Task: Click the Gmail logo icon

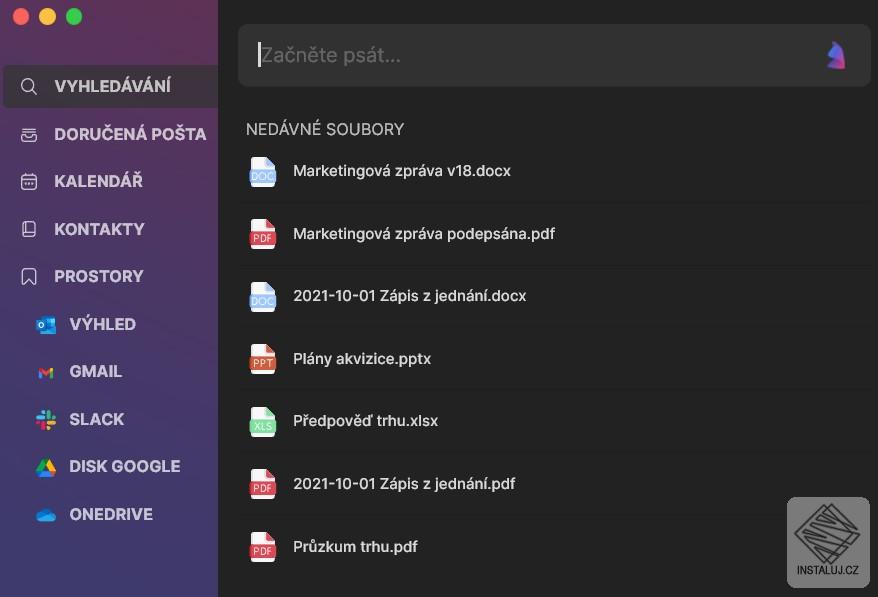Action: click(x=46, y=372)
